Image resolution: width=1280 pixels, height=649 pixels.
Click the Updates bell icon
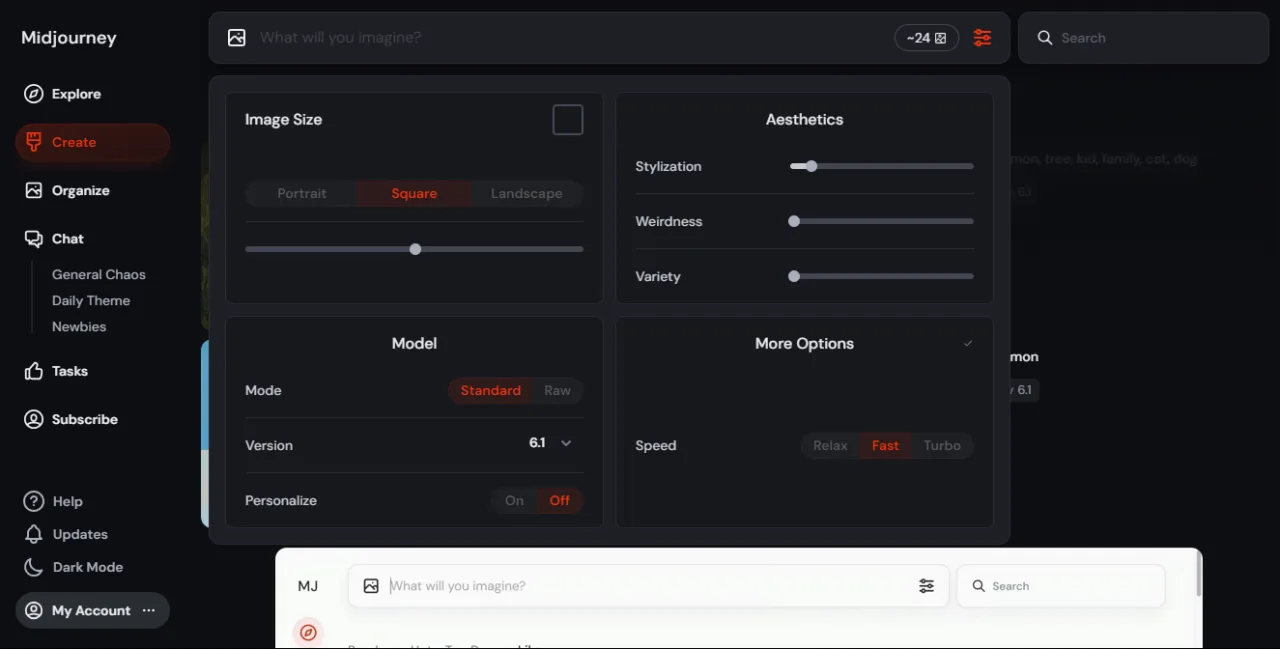tap(34, 534)
